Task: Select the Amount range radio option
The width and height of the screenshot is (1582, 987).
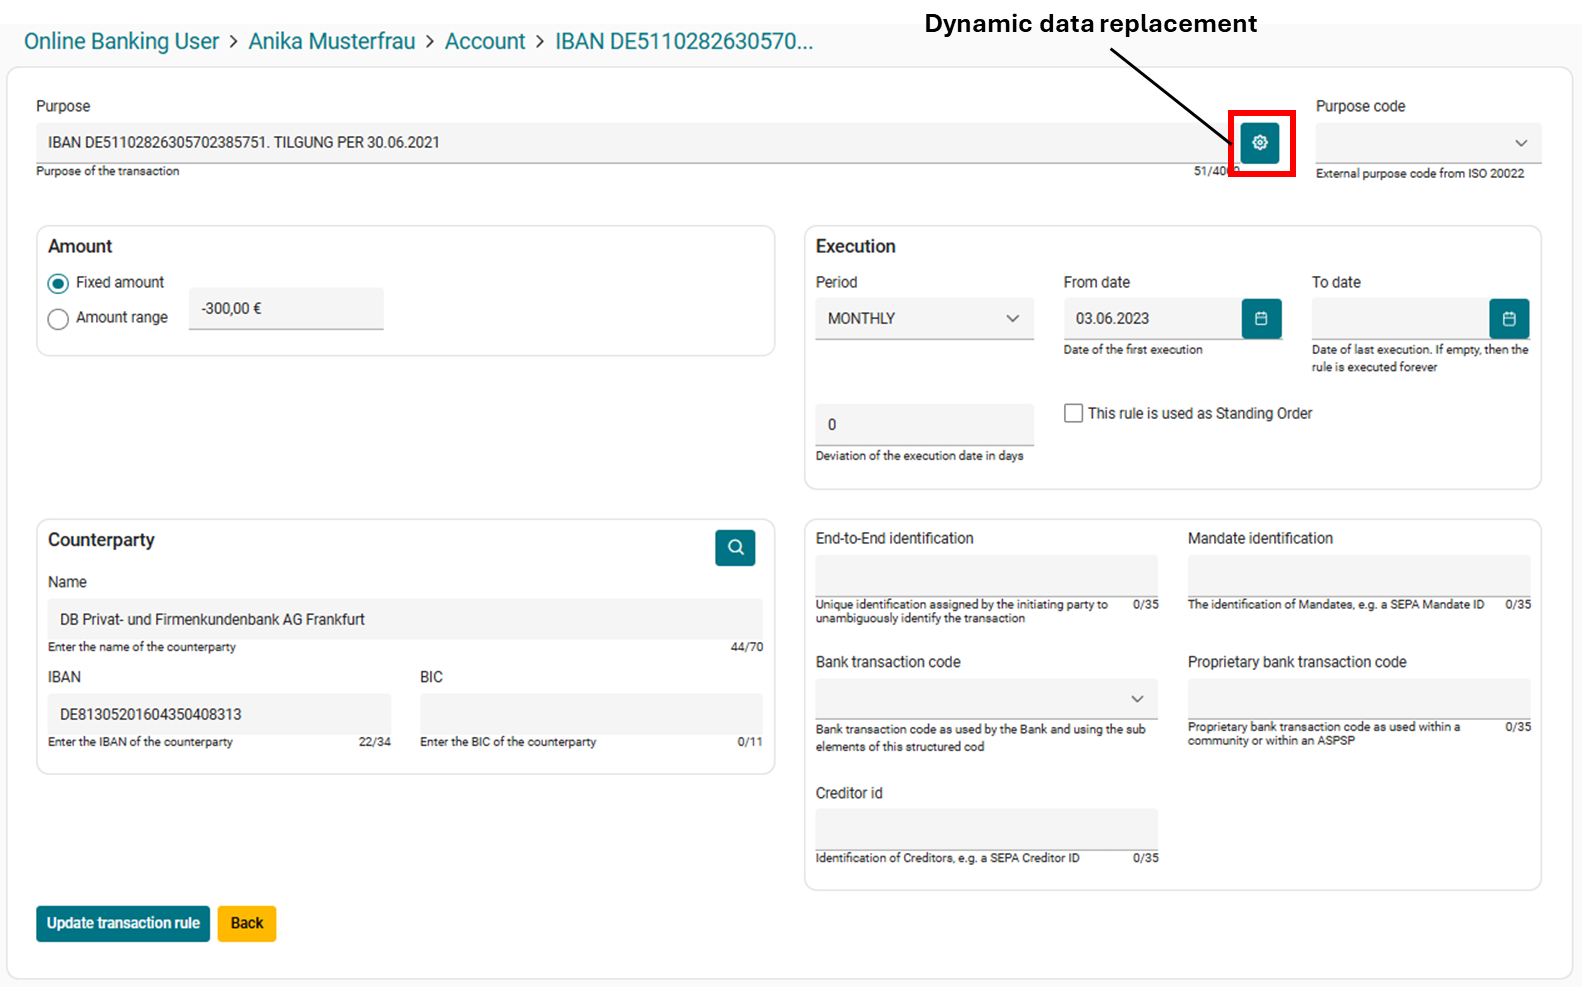Action: tap(59, 319)
